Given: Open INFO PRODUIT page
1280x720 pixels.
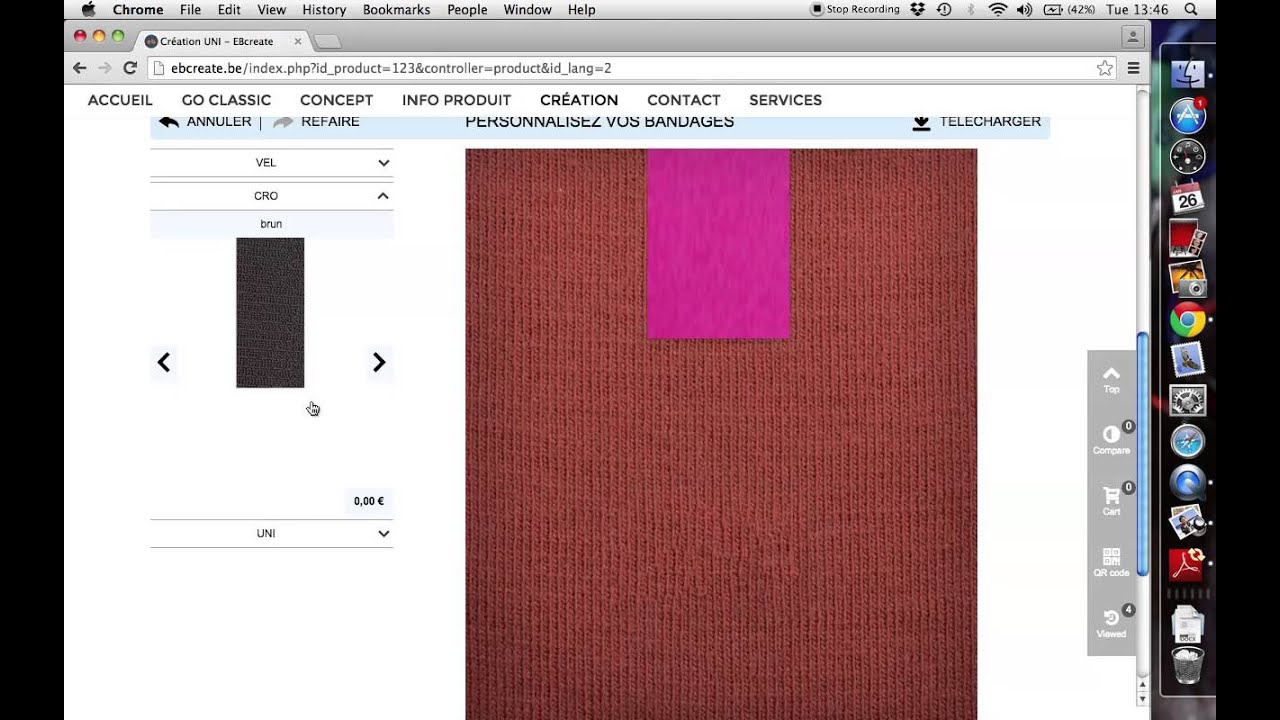Looking at the screenshot, I should tap(456, 100).
